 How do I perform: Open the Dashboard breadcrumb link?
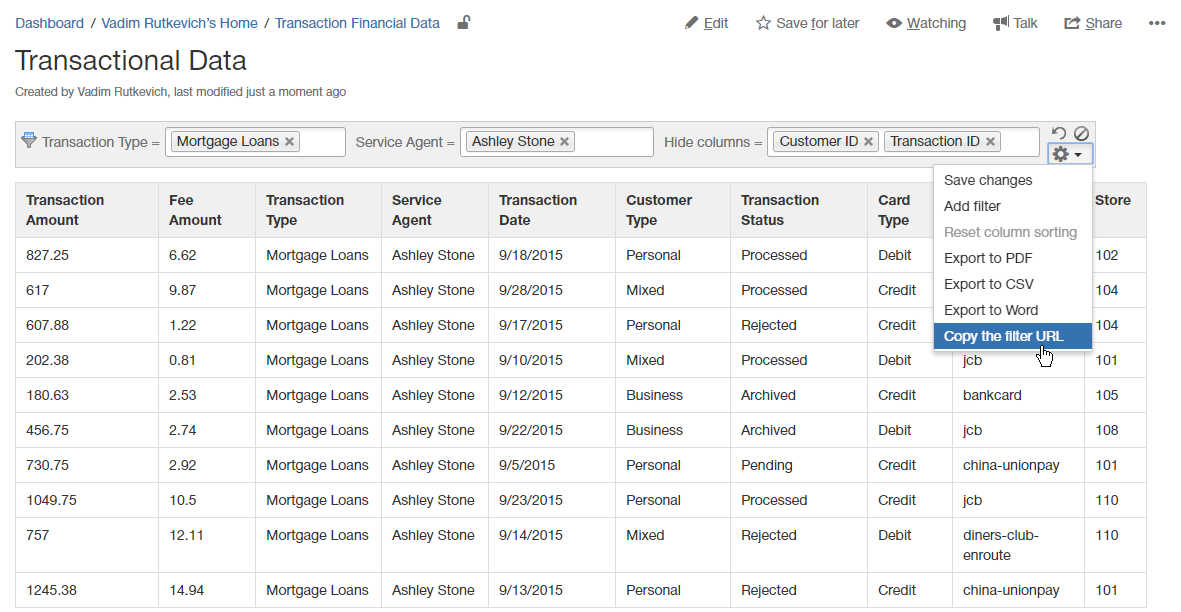(x=49, y=23)
